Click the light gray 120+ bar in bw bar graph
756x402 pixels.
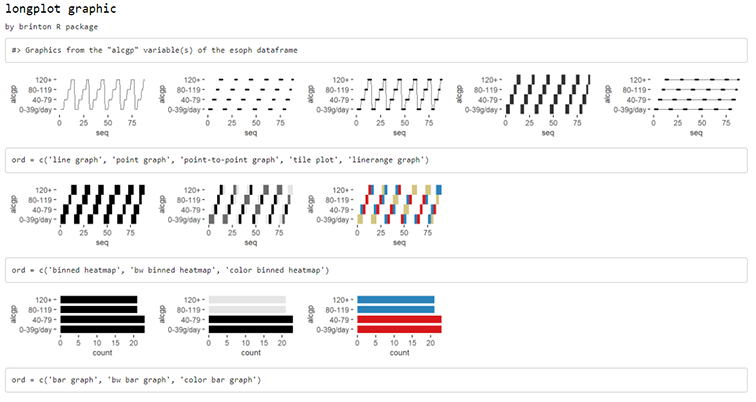(247, 300)
